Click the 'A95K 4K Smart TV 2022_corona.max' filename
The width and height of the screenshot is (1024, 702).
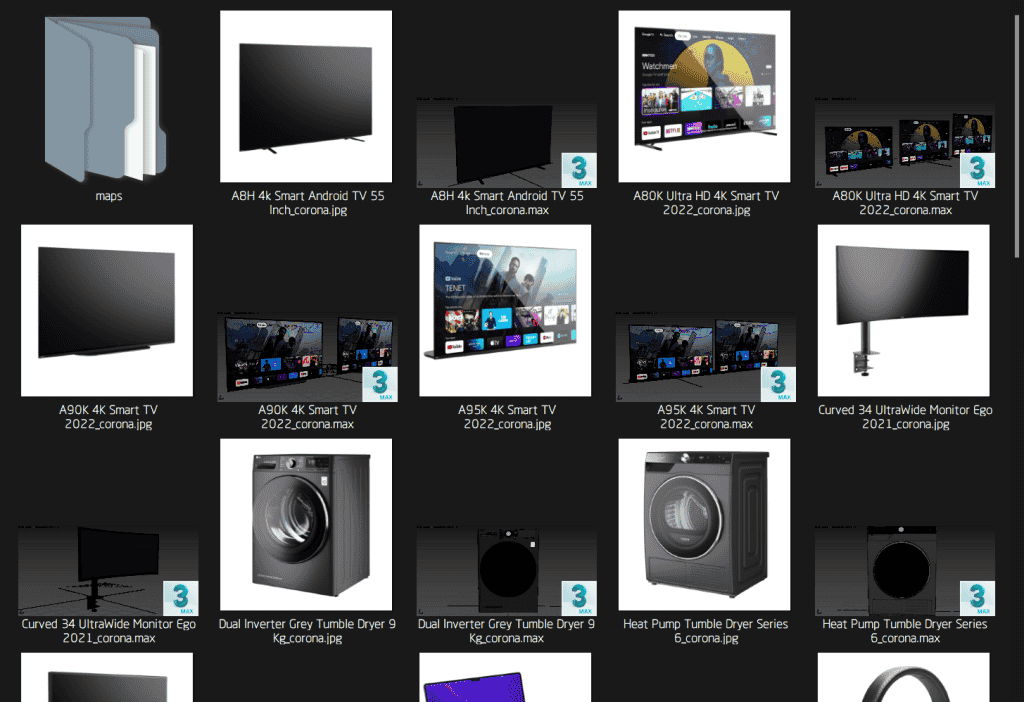706,417
